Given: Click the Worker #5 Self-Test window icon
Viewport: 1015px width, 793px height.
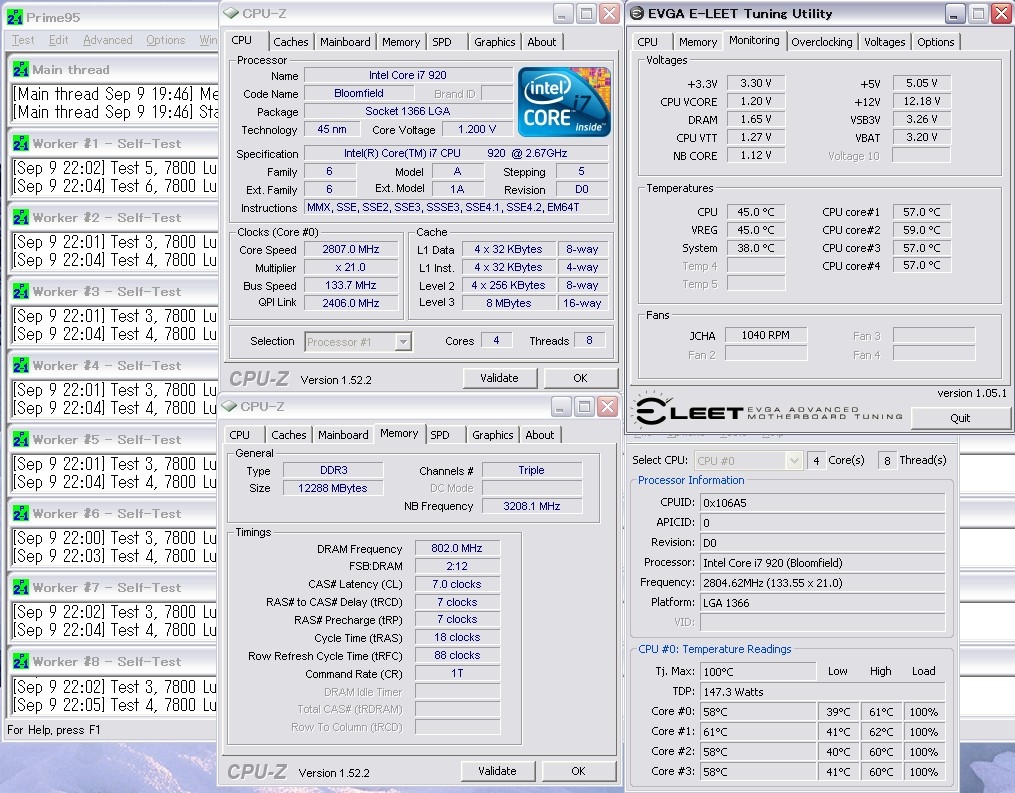Looking at the screenshot, I should (x=21, y=440).
